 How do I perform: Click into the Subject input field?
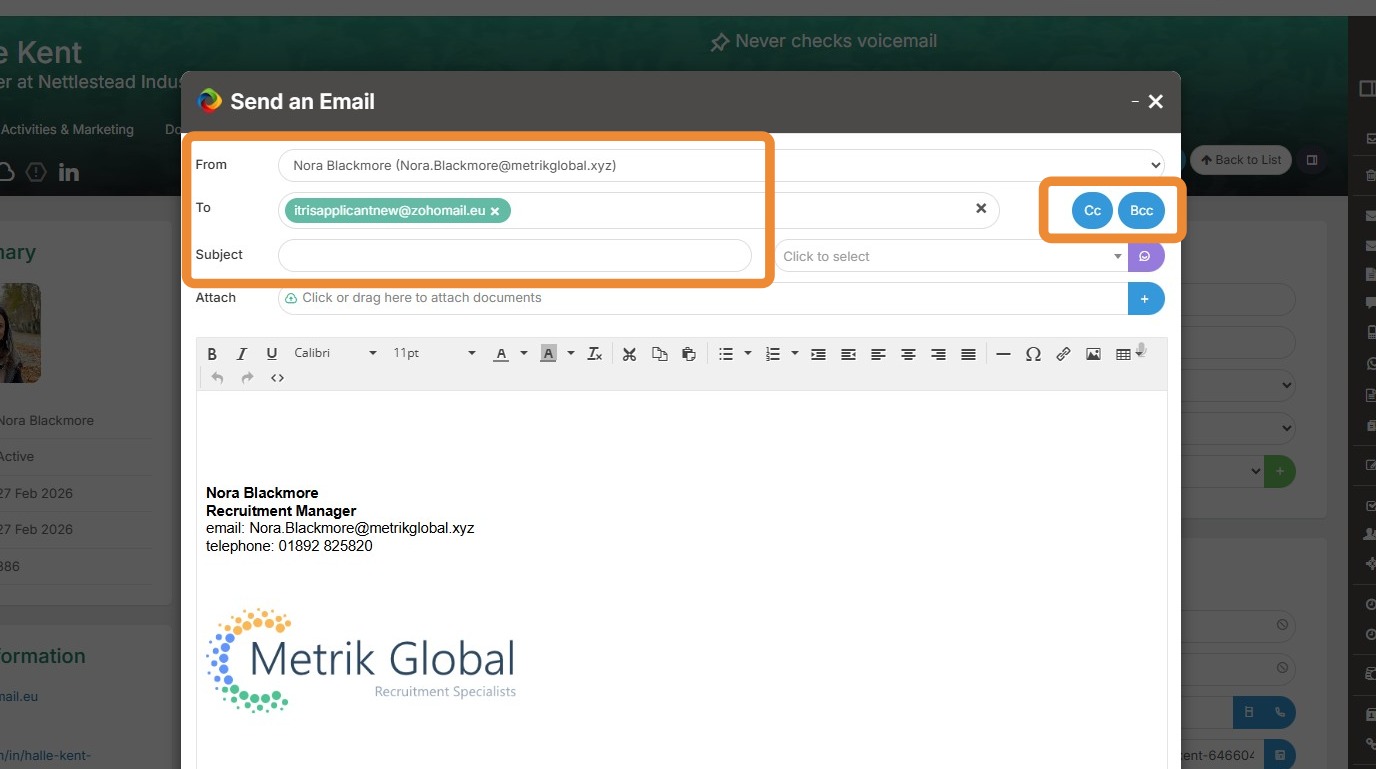coord(514,256)
